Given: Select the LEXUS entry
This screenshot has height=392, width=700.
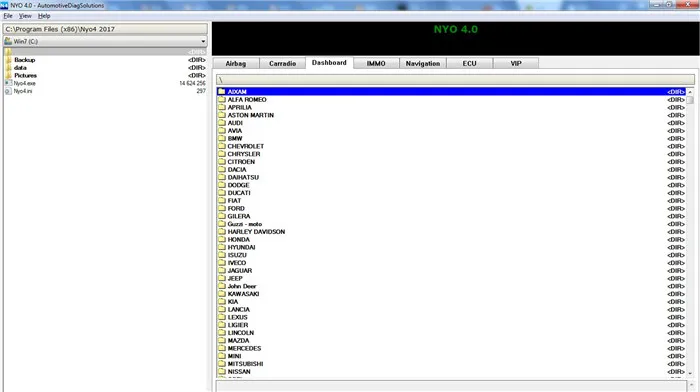Looking at the screenshot, I should [451, 317].
